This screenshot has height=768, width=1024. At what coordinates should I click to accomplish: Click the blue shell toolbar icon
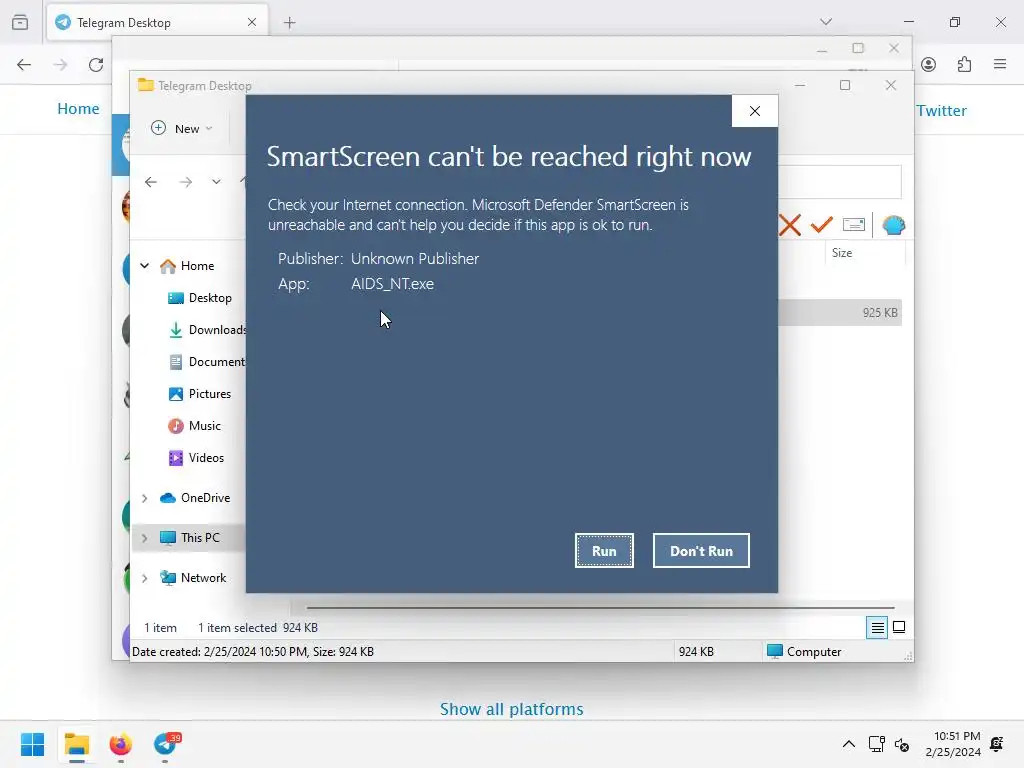(893, 225)
